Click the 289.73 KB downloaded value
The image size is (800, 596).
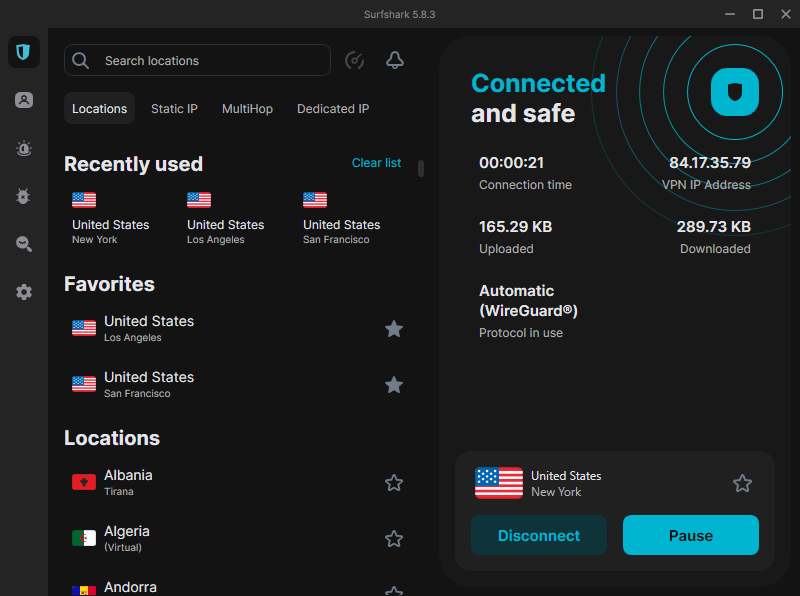click(x=713, y=227)
